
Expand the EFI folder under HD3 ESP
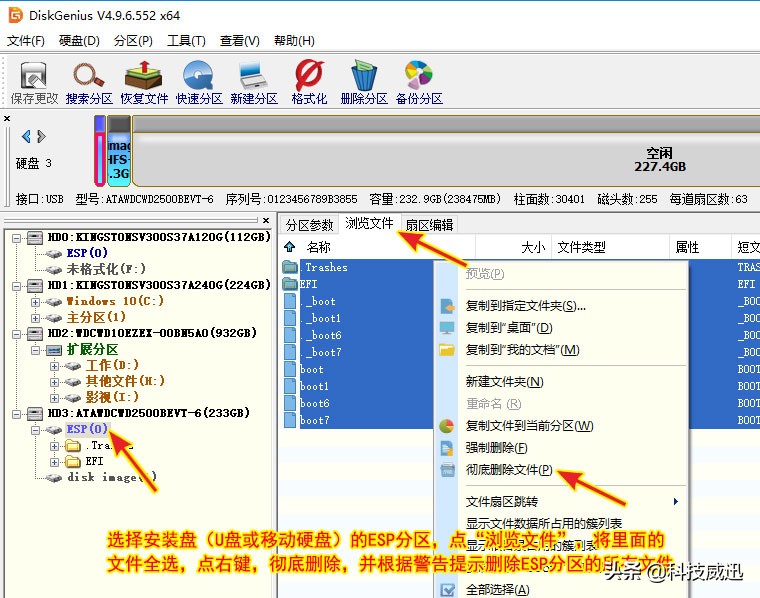click(54, 462)
